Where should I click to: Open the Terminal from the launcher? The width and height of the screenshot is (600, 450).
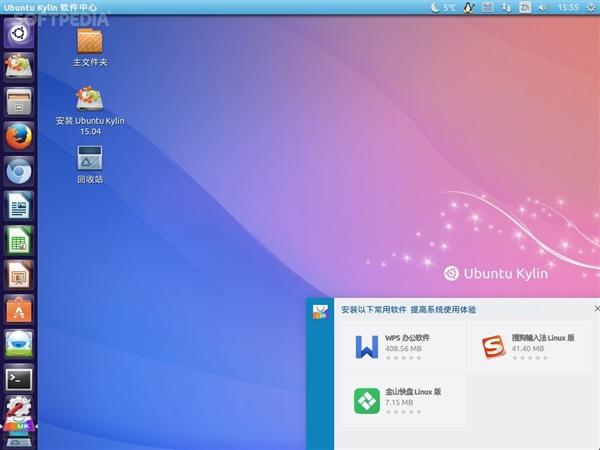point(18,378)
